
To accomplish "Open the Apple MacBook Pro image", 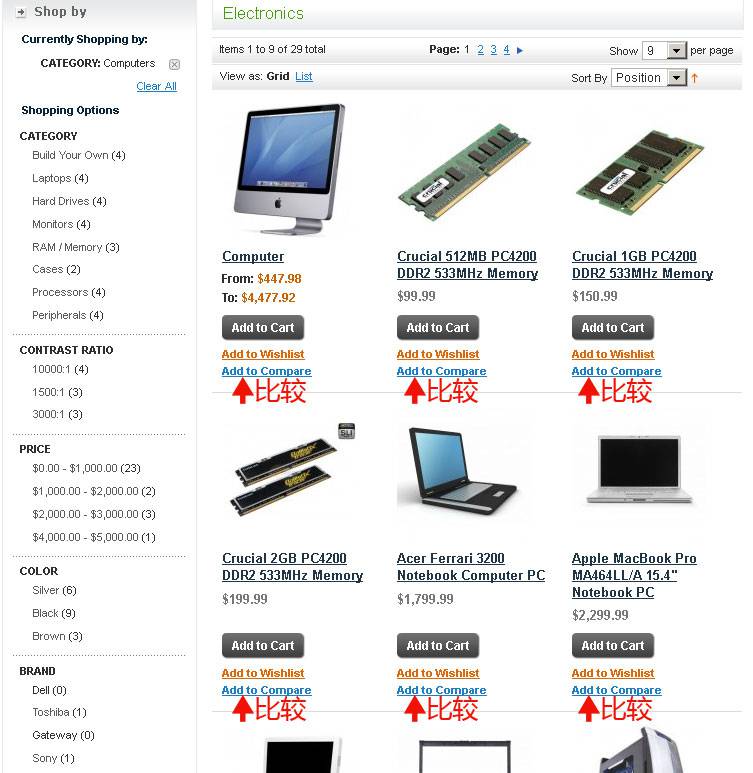I will point(640,469).
